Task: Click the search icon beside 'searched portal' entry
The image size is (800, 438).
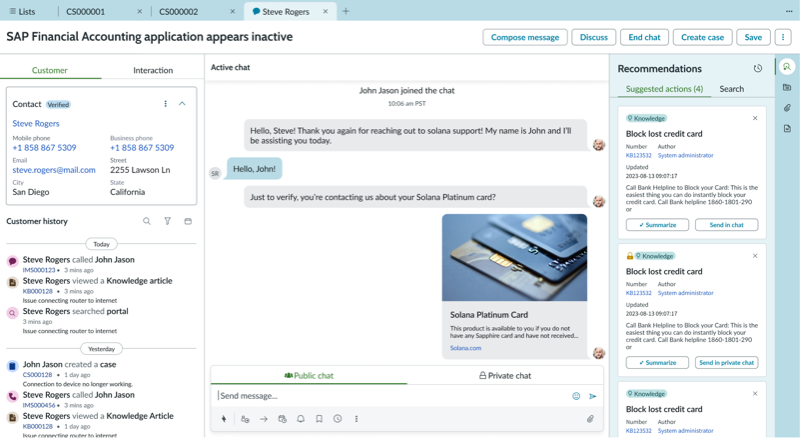Action: 12,313
